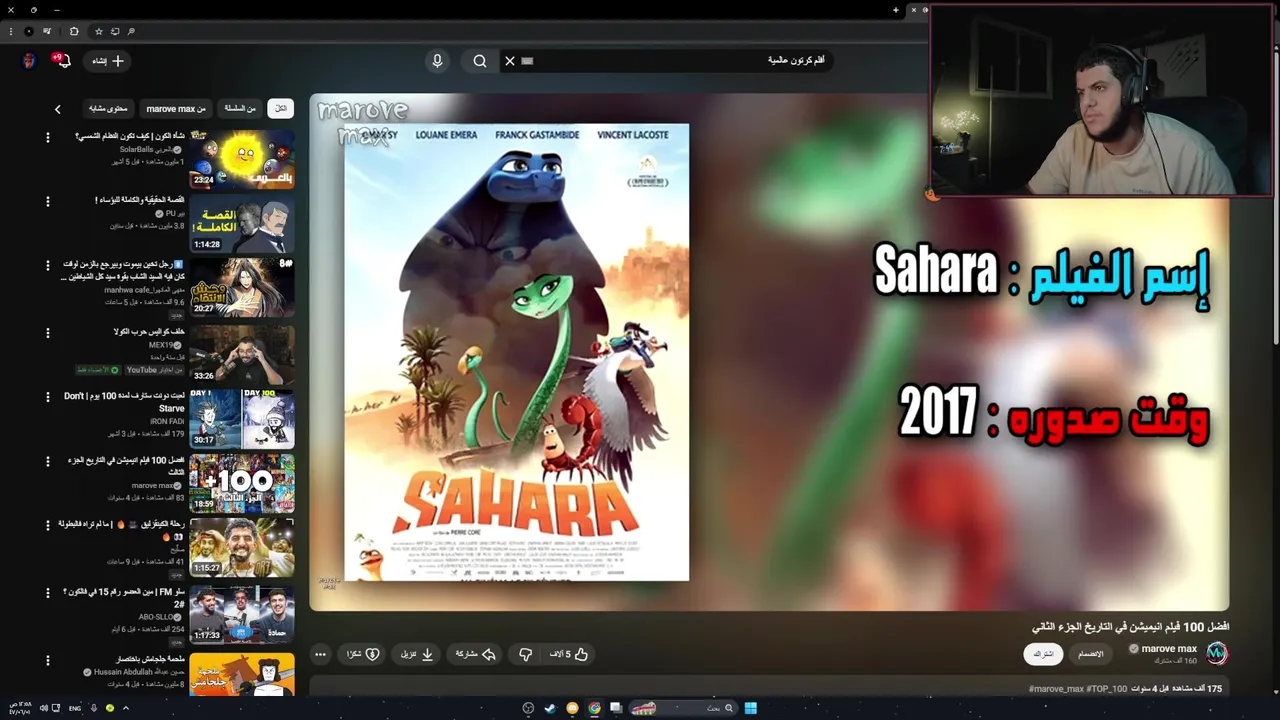This screenshot has height=720, width=1280.
Task: Click the Subscribe (اشتراك) button
Action: tap(1043, 654)
